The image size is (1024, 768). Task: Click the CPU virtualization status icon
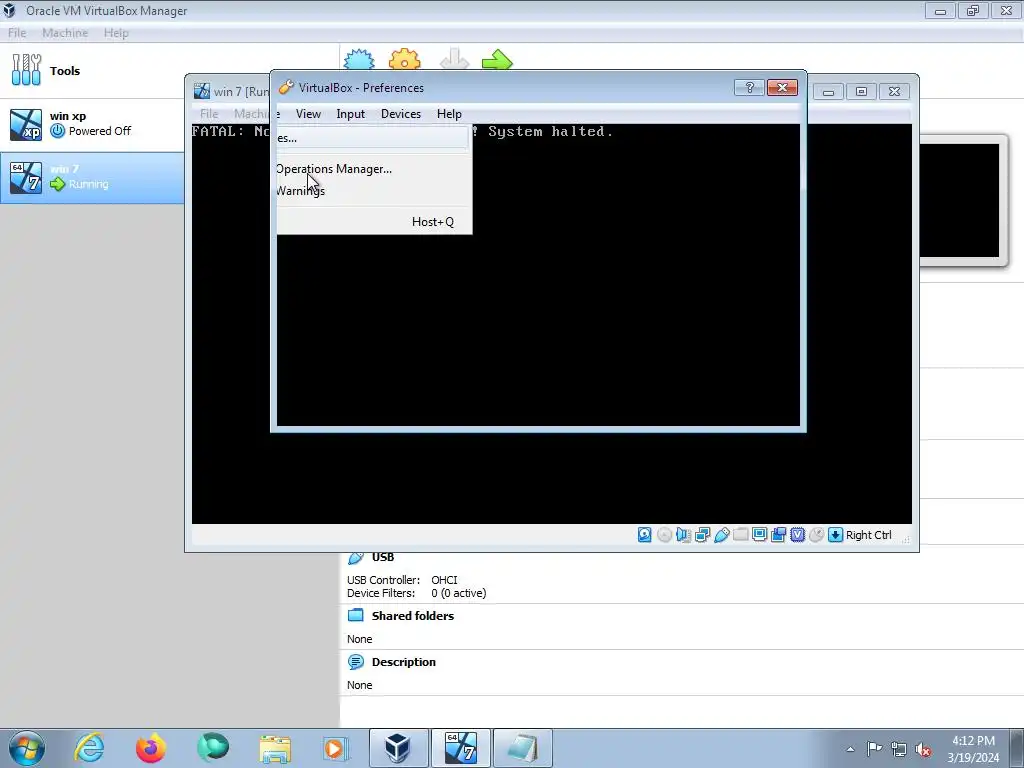(x=797, y=535)
